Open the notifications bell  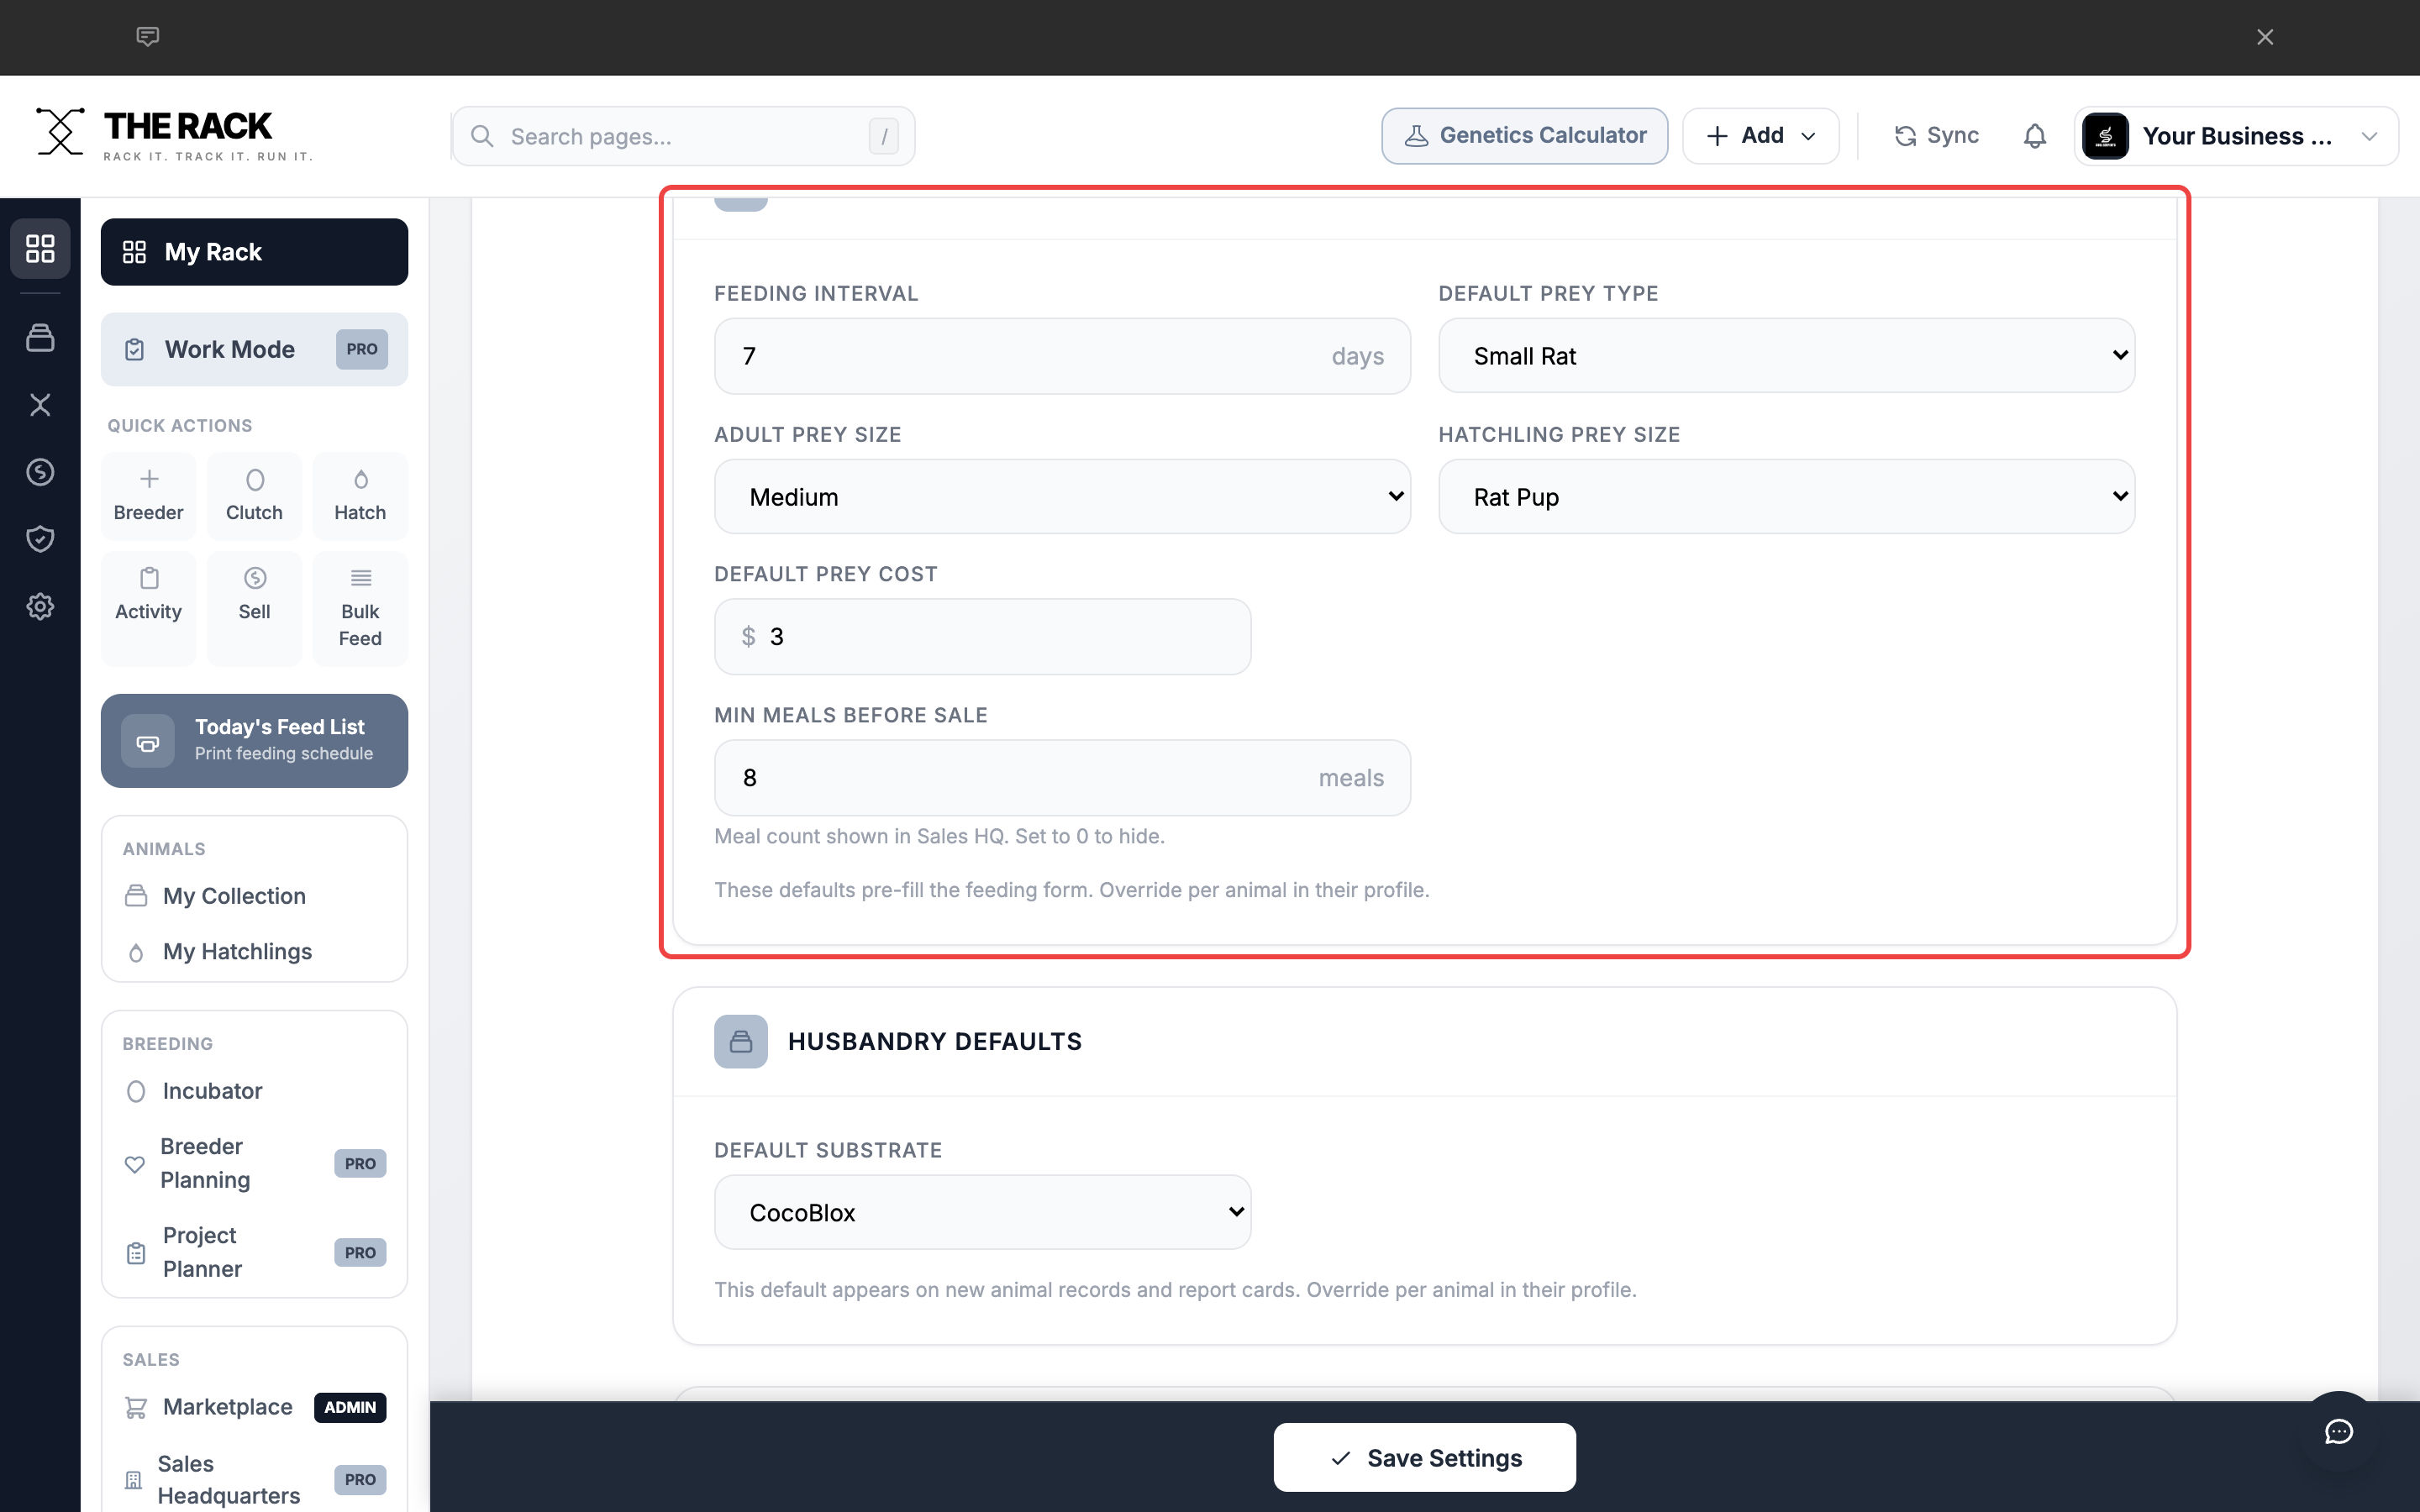tap(2034, 136)
